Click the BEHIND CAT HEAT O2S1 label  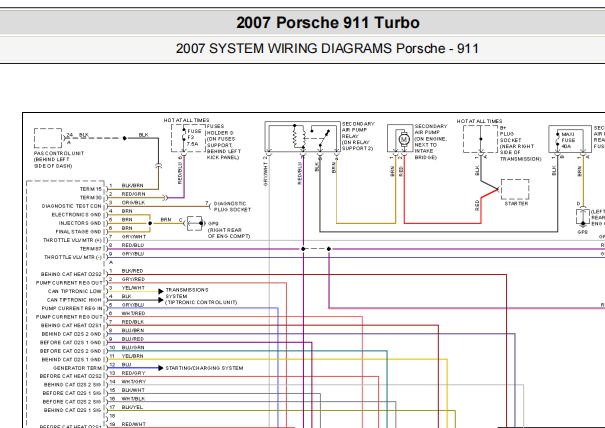pos(71,325)
